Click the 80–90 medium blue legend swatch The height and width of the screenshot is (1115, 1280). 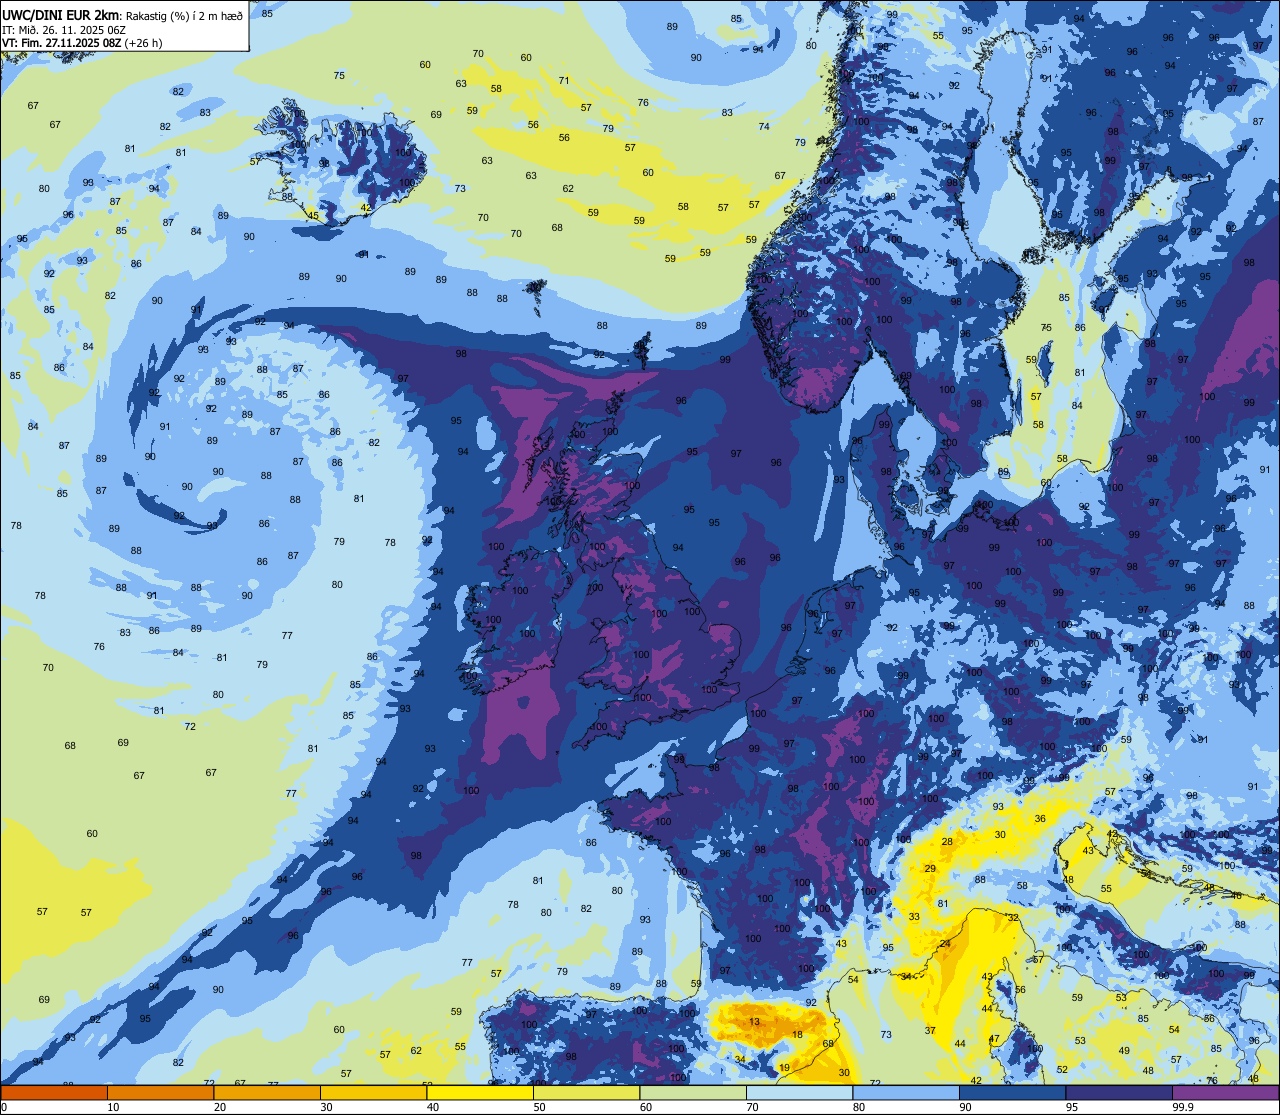(x=906, y=1092)
